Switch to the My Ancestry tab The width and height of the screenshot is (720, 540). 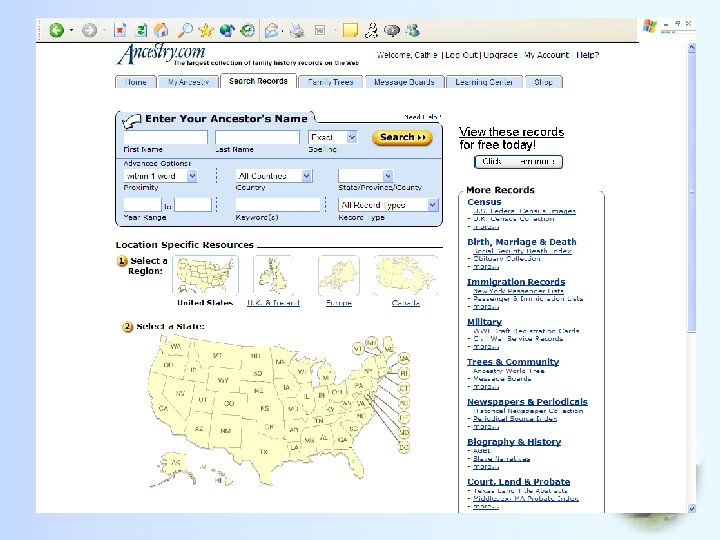pyautogui.click(x=188, y=82)
